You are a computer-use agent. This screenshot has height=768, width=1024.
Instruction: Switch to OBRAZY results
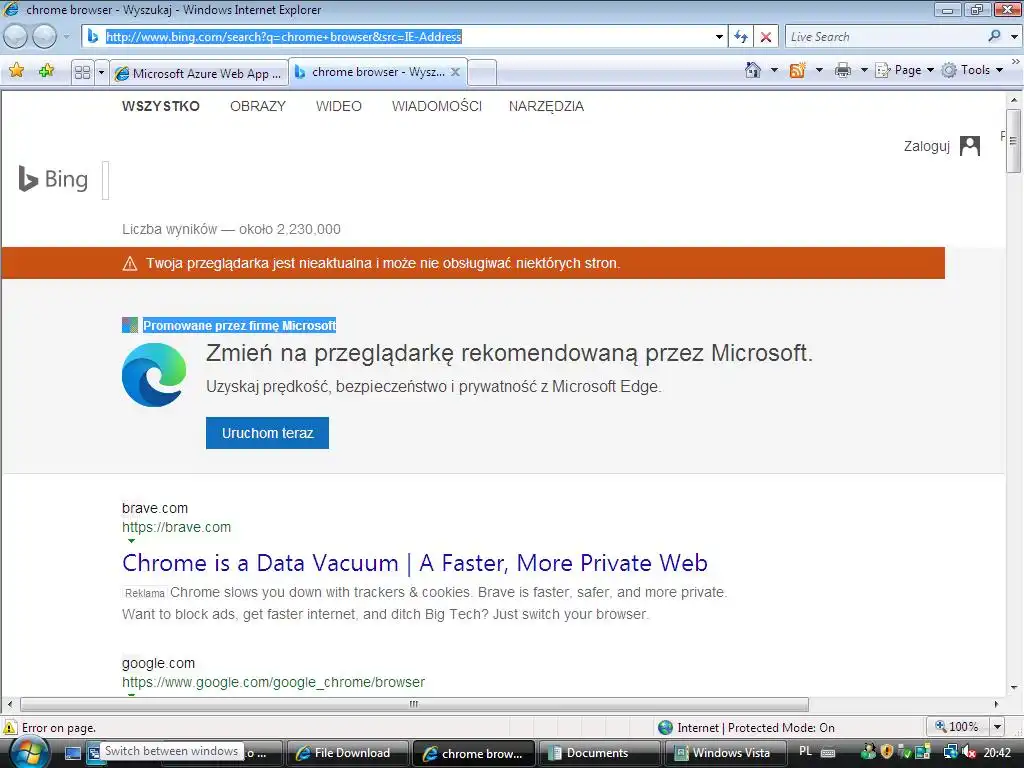click(x=258, y=106)
